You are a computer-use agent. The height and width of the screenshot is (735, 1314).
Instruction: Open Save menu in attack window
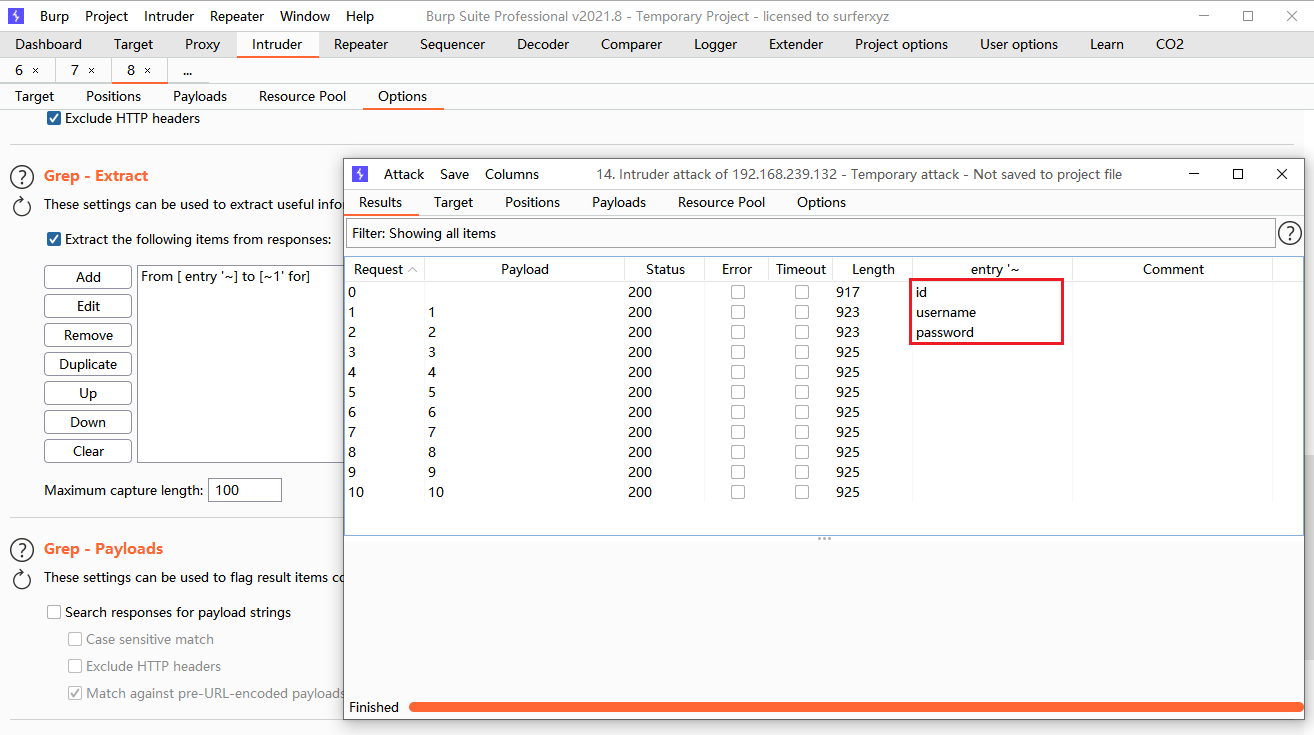point(454,174)
